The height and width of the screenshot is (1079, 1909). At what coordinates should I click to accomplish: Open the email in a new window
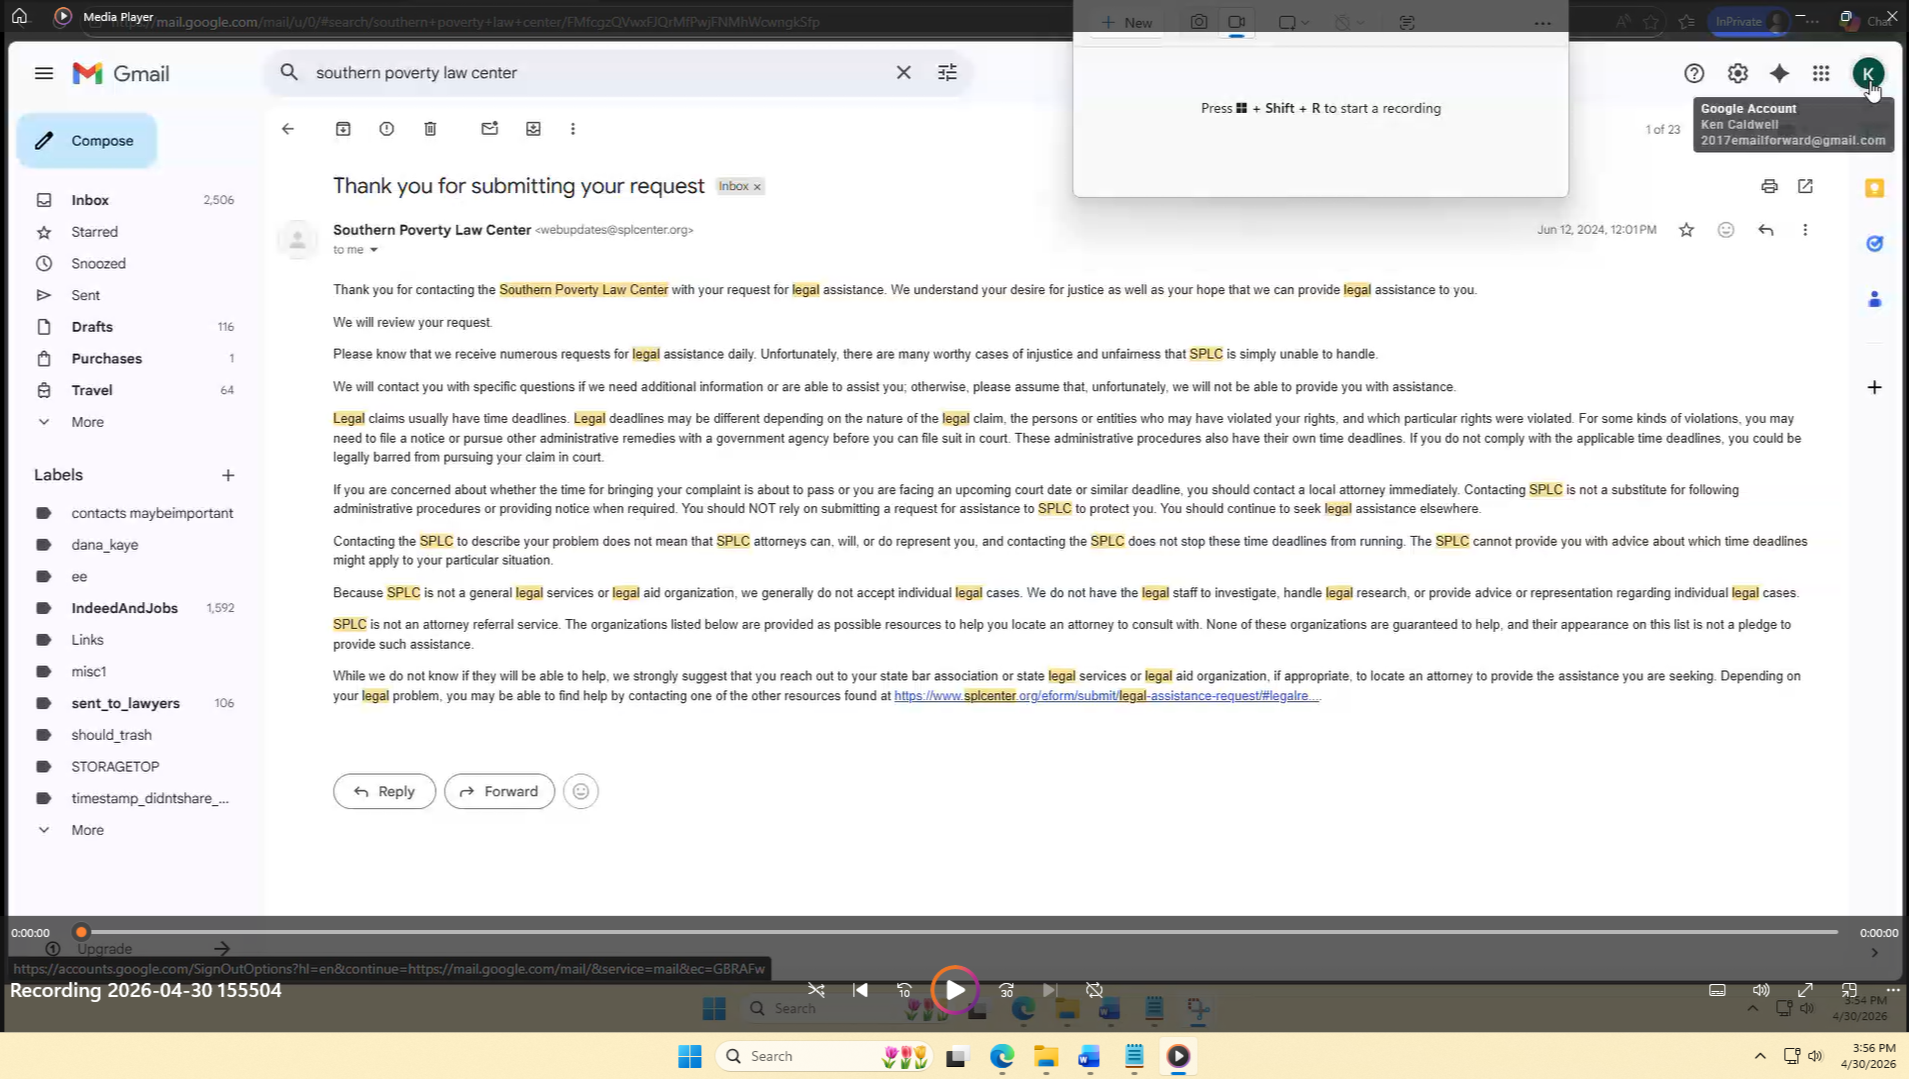1805,186
